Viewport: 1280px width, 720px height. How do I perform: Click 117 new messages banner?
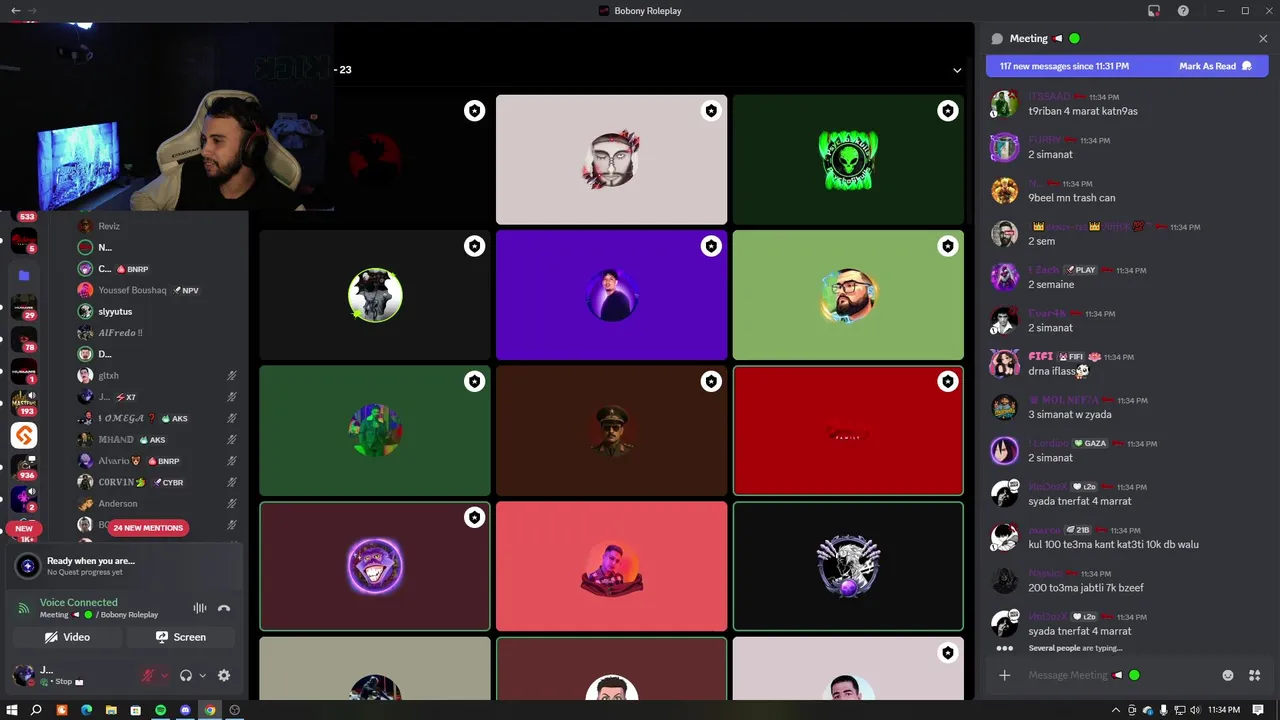pos(1064,66)
